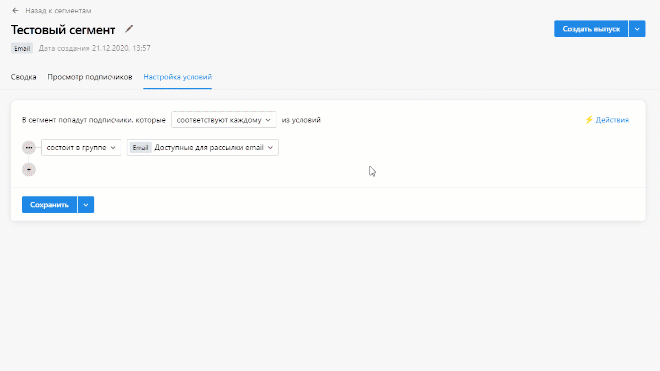This screenshot has width=660, height=371.
Task: Select the 'Настройка условий' tab
Action: [x=178, y=77]
